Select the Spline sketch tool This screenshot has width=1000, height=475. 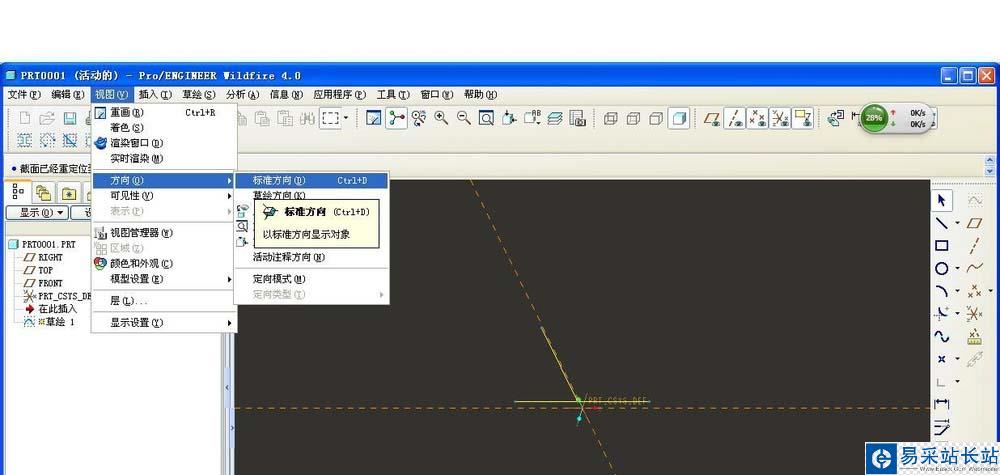coord(941,336)
